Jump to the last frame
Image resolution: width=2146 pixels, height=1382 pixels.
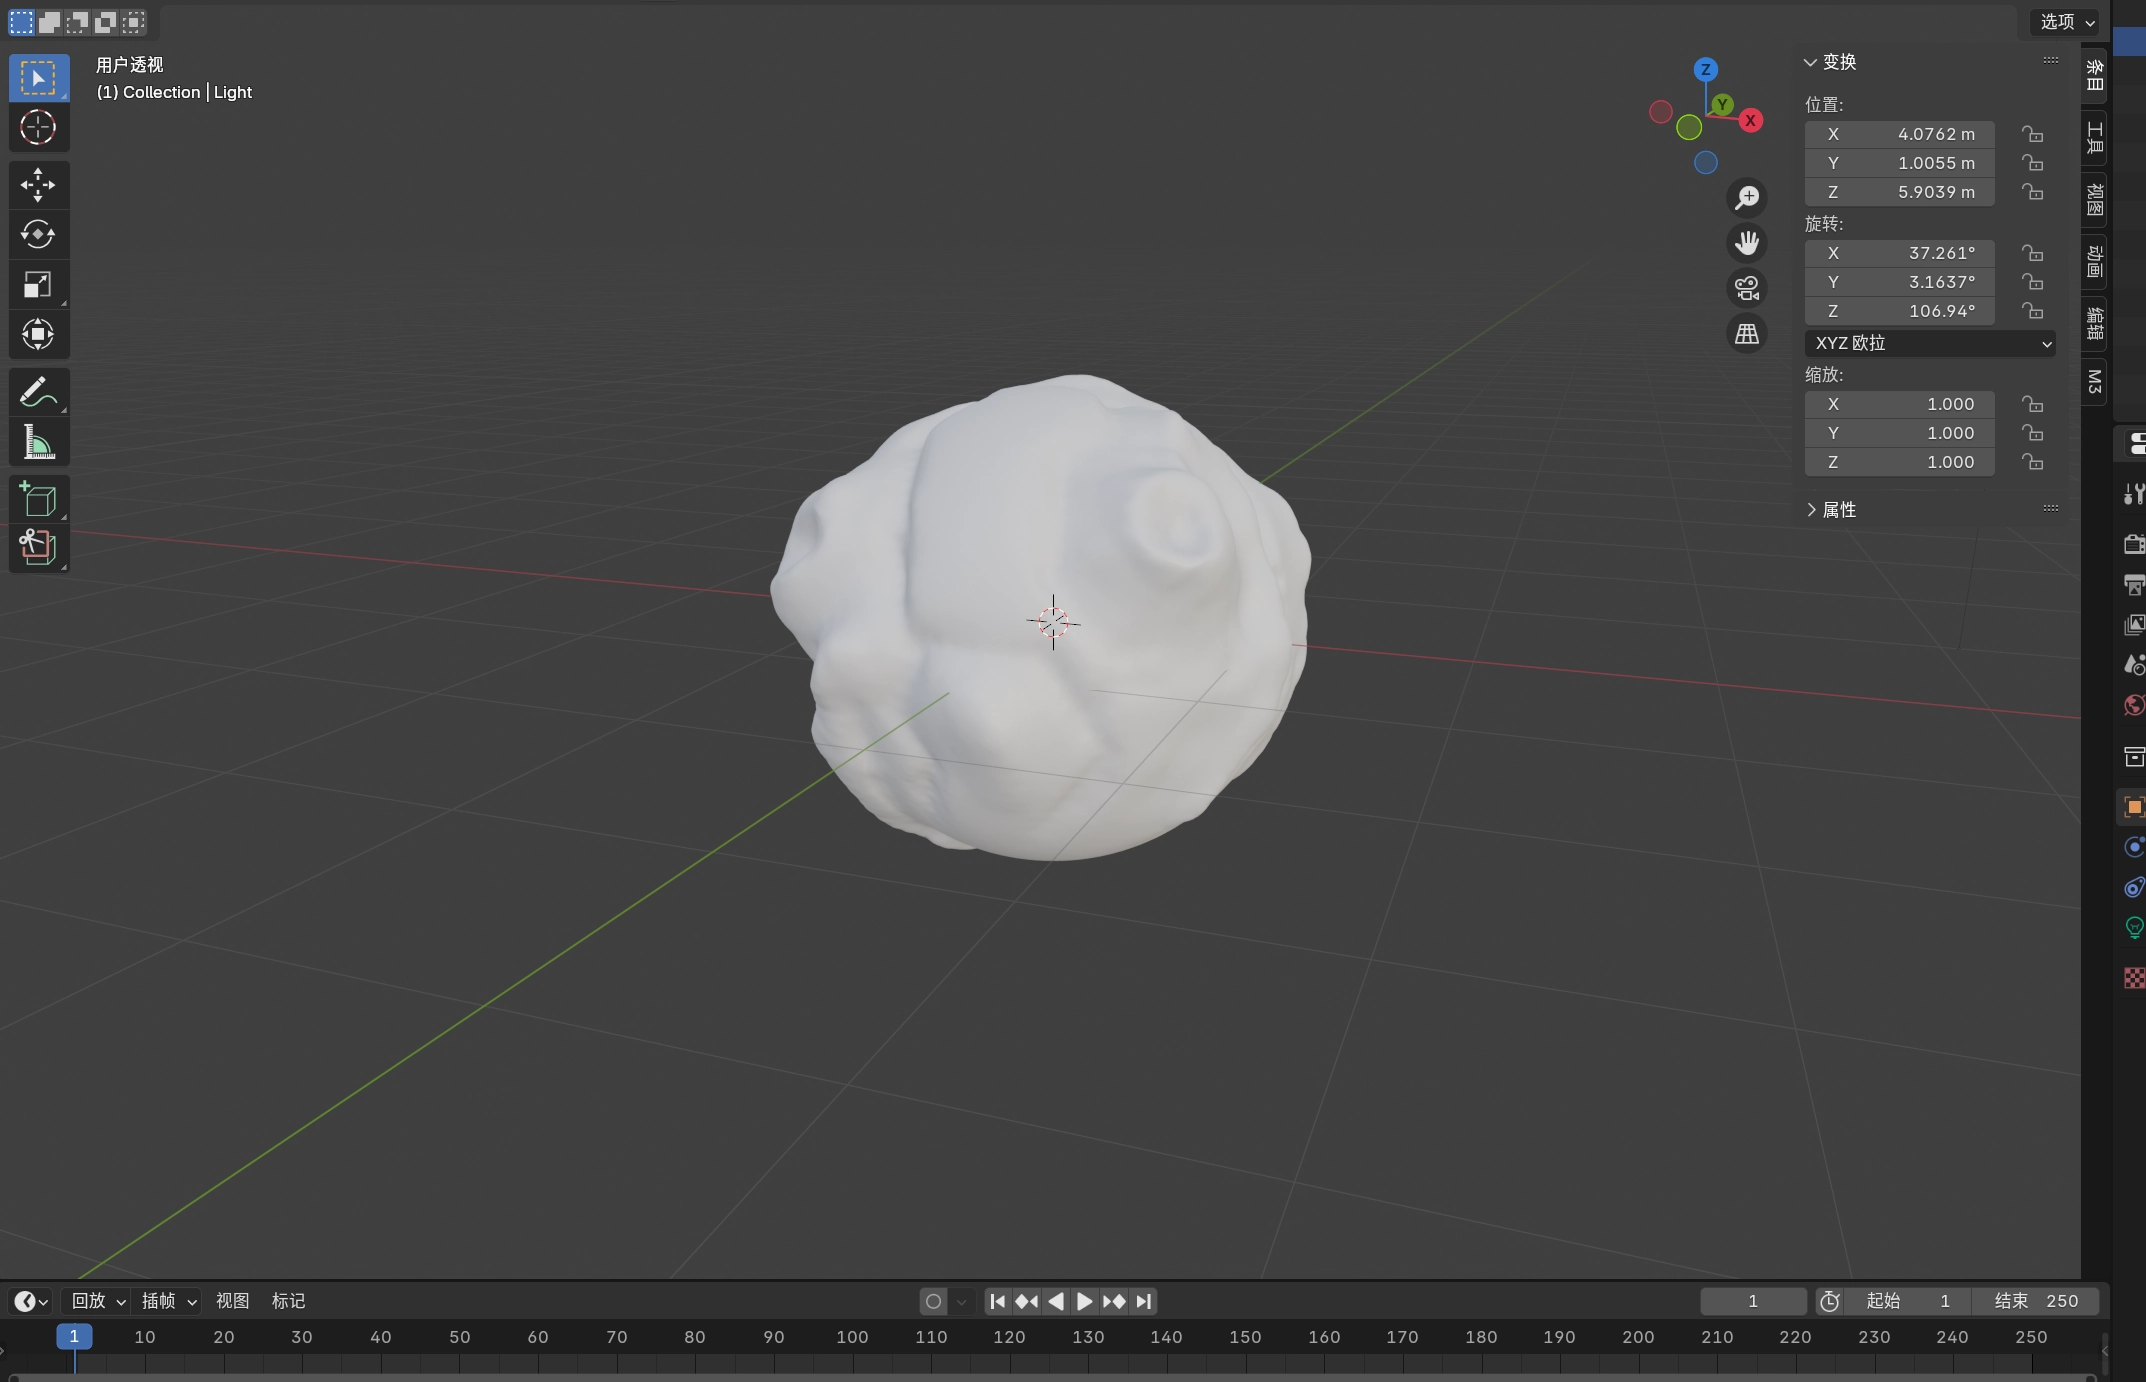(x=1144, y=1301)
